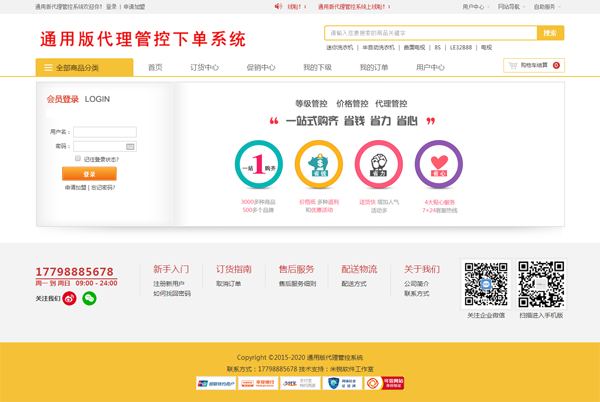600x402 pixels.
Task: Click the yellow 搜索 button
Action: tap(550, 33)
